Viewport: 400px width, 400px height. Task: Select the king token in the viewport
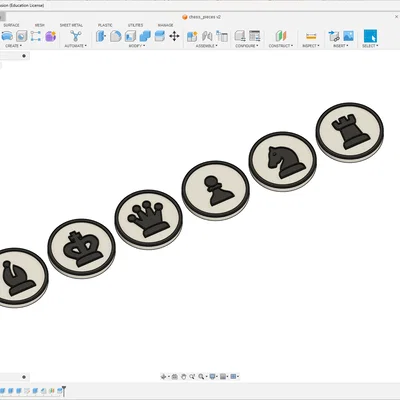pyautogui.click(x=81, y=248)
